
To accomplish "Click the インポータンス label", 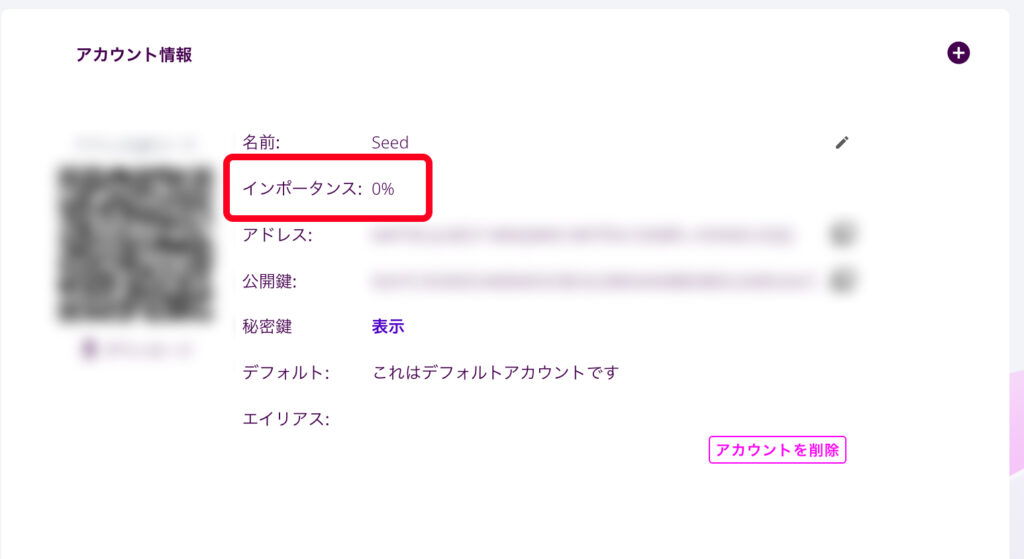I will tap(302, 189).
